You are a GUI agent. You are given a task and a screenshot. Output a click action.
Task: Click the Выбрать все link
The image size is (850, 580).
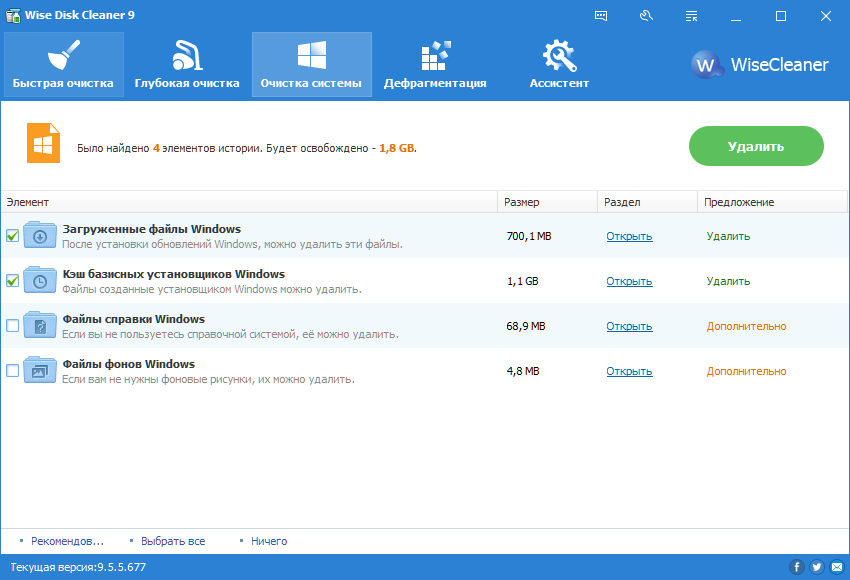173,541
